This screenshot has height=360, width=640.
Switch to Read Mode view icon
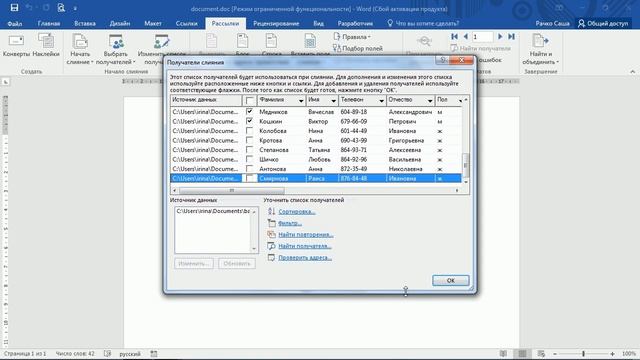tap(504, 354)
